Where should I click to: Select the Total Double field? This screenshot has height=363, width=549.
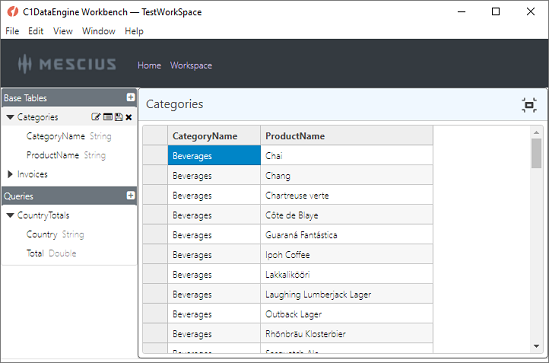pyautogui.click(x=51, y=253)
